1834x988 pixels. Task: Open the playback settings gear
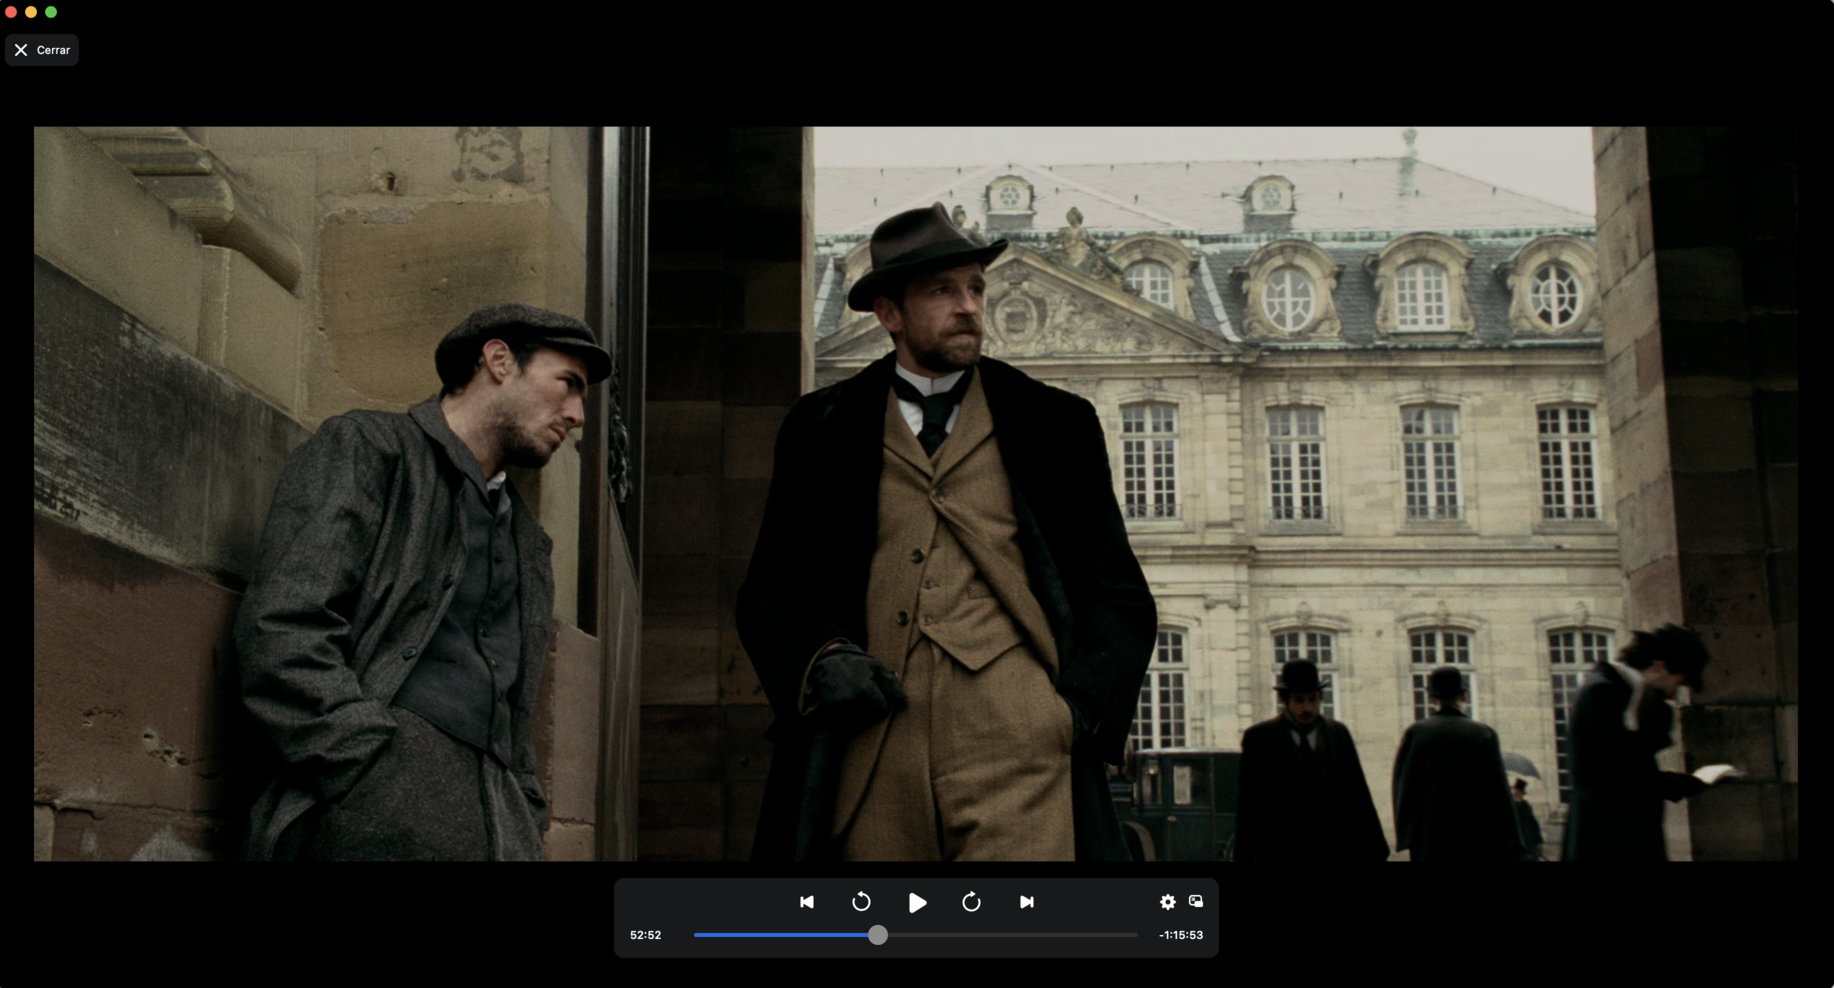[1167, 902]
